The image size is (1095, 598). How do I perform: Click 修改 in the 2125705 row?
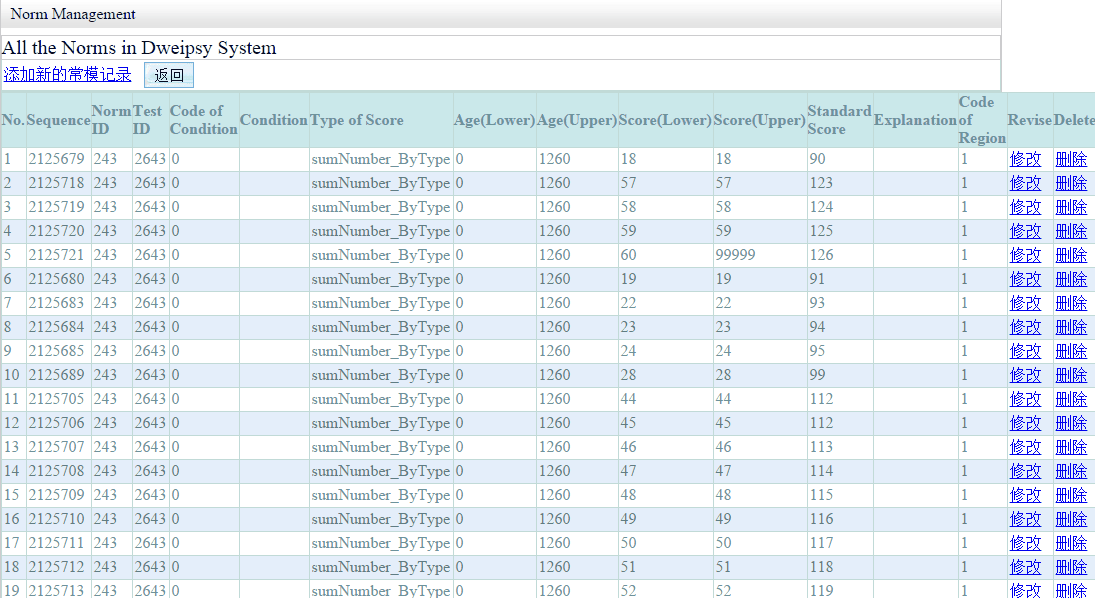(1025, 399)
